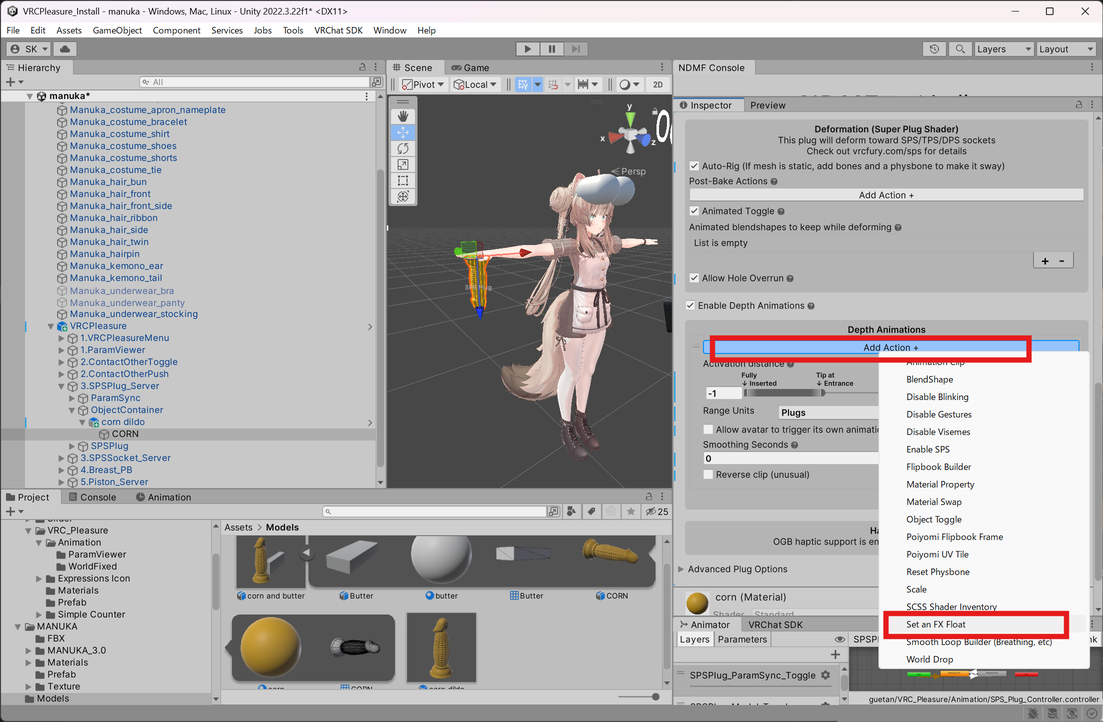Switch to the Console tab

[91, 497]
